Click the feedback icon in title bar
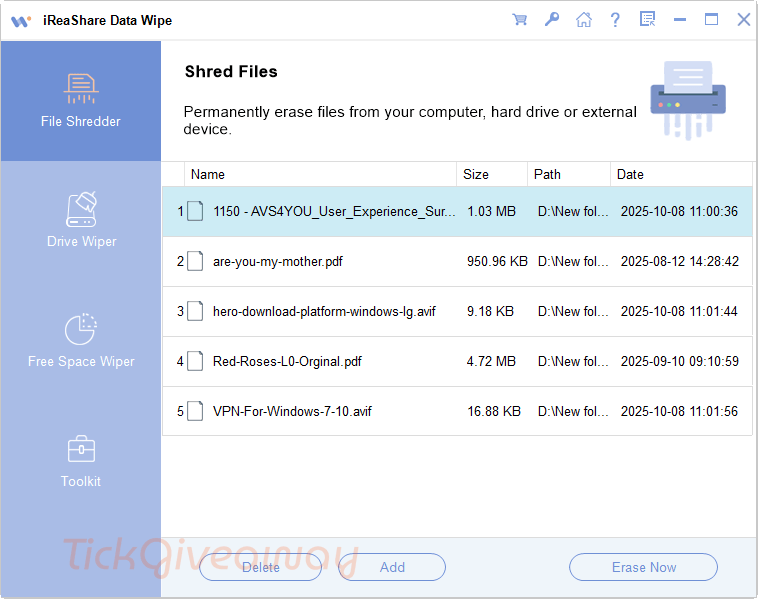Viewport: 758px width, 599px height. (647, 19)
